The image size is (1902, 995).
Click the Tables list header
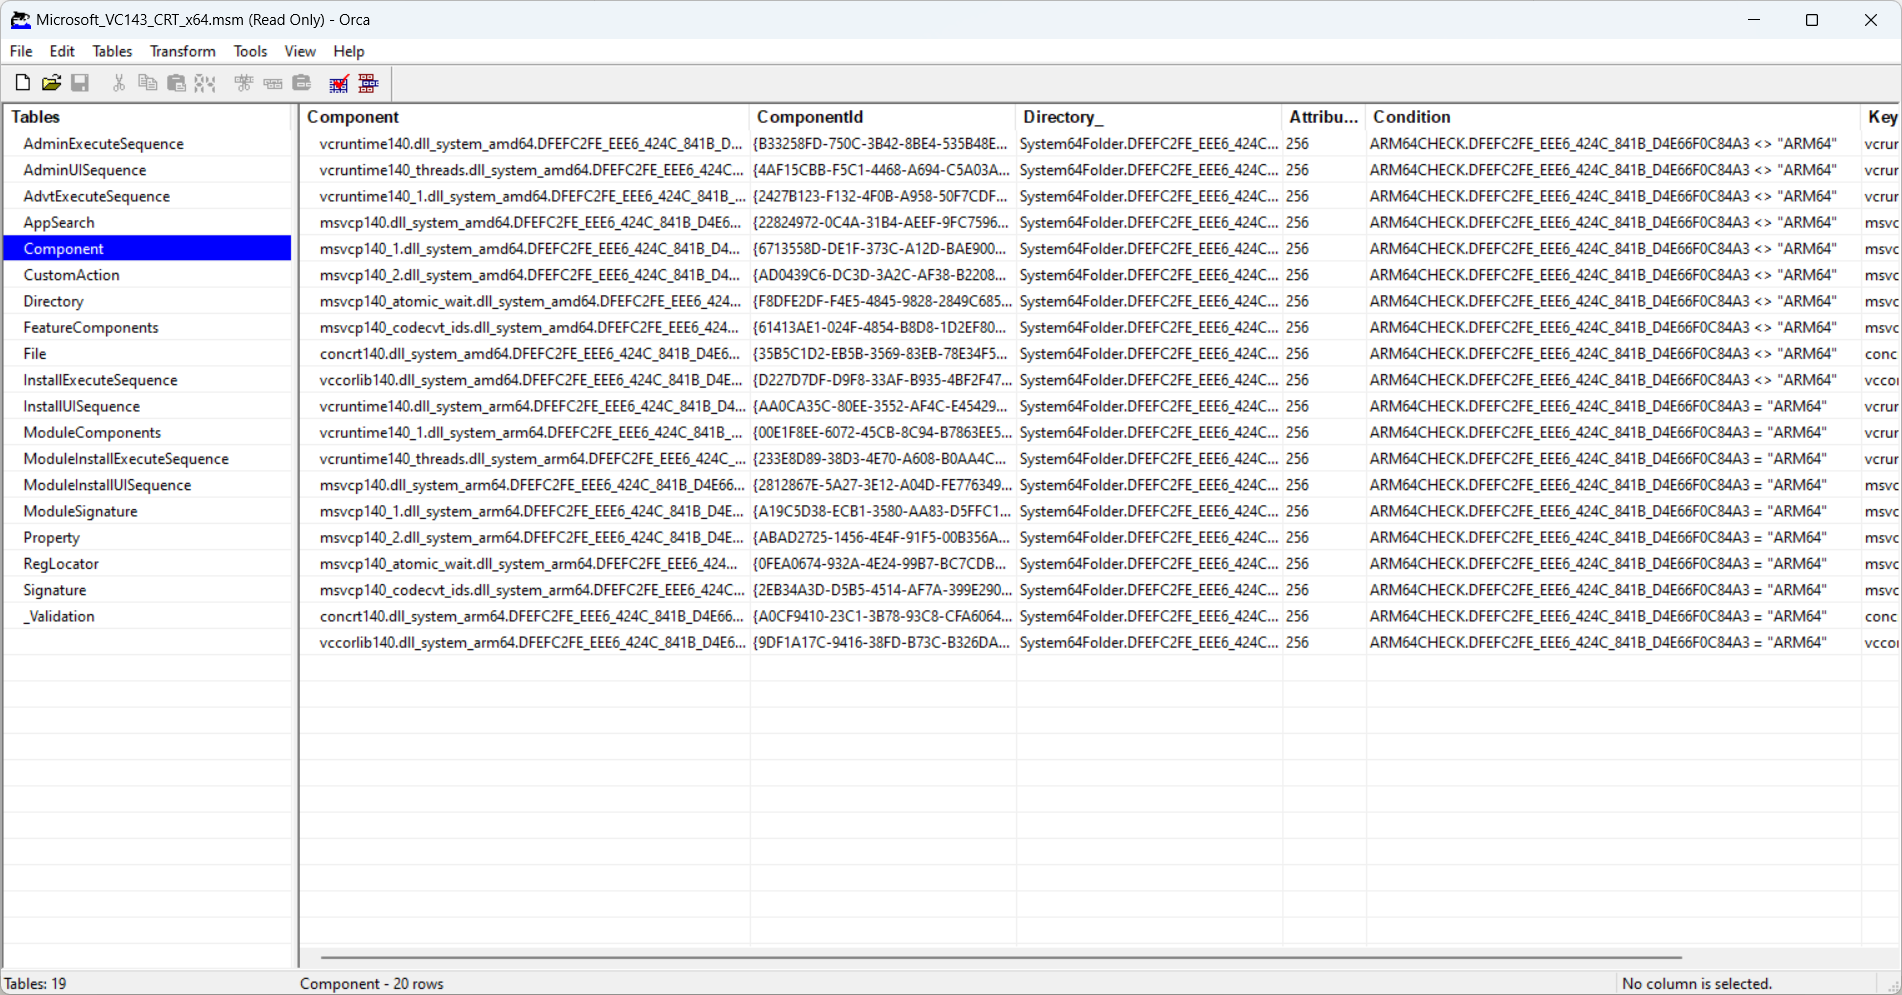tap(147, 117)
